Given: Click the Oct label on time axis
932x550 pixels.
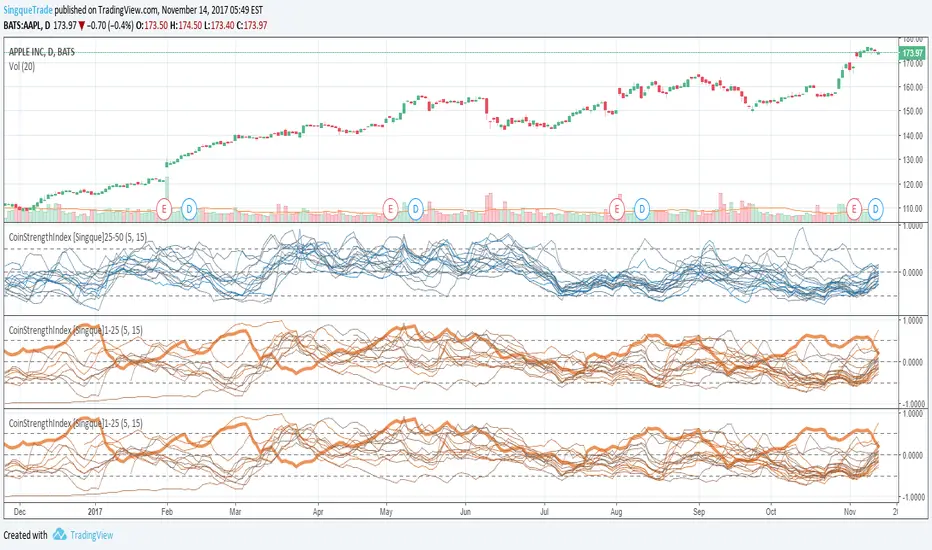Looking at the screenshot, I should coord(771,511).
